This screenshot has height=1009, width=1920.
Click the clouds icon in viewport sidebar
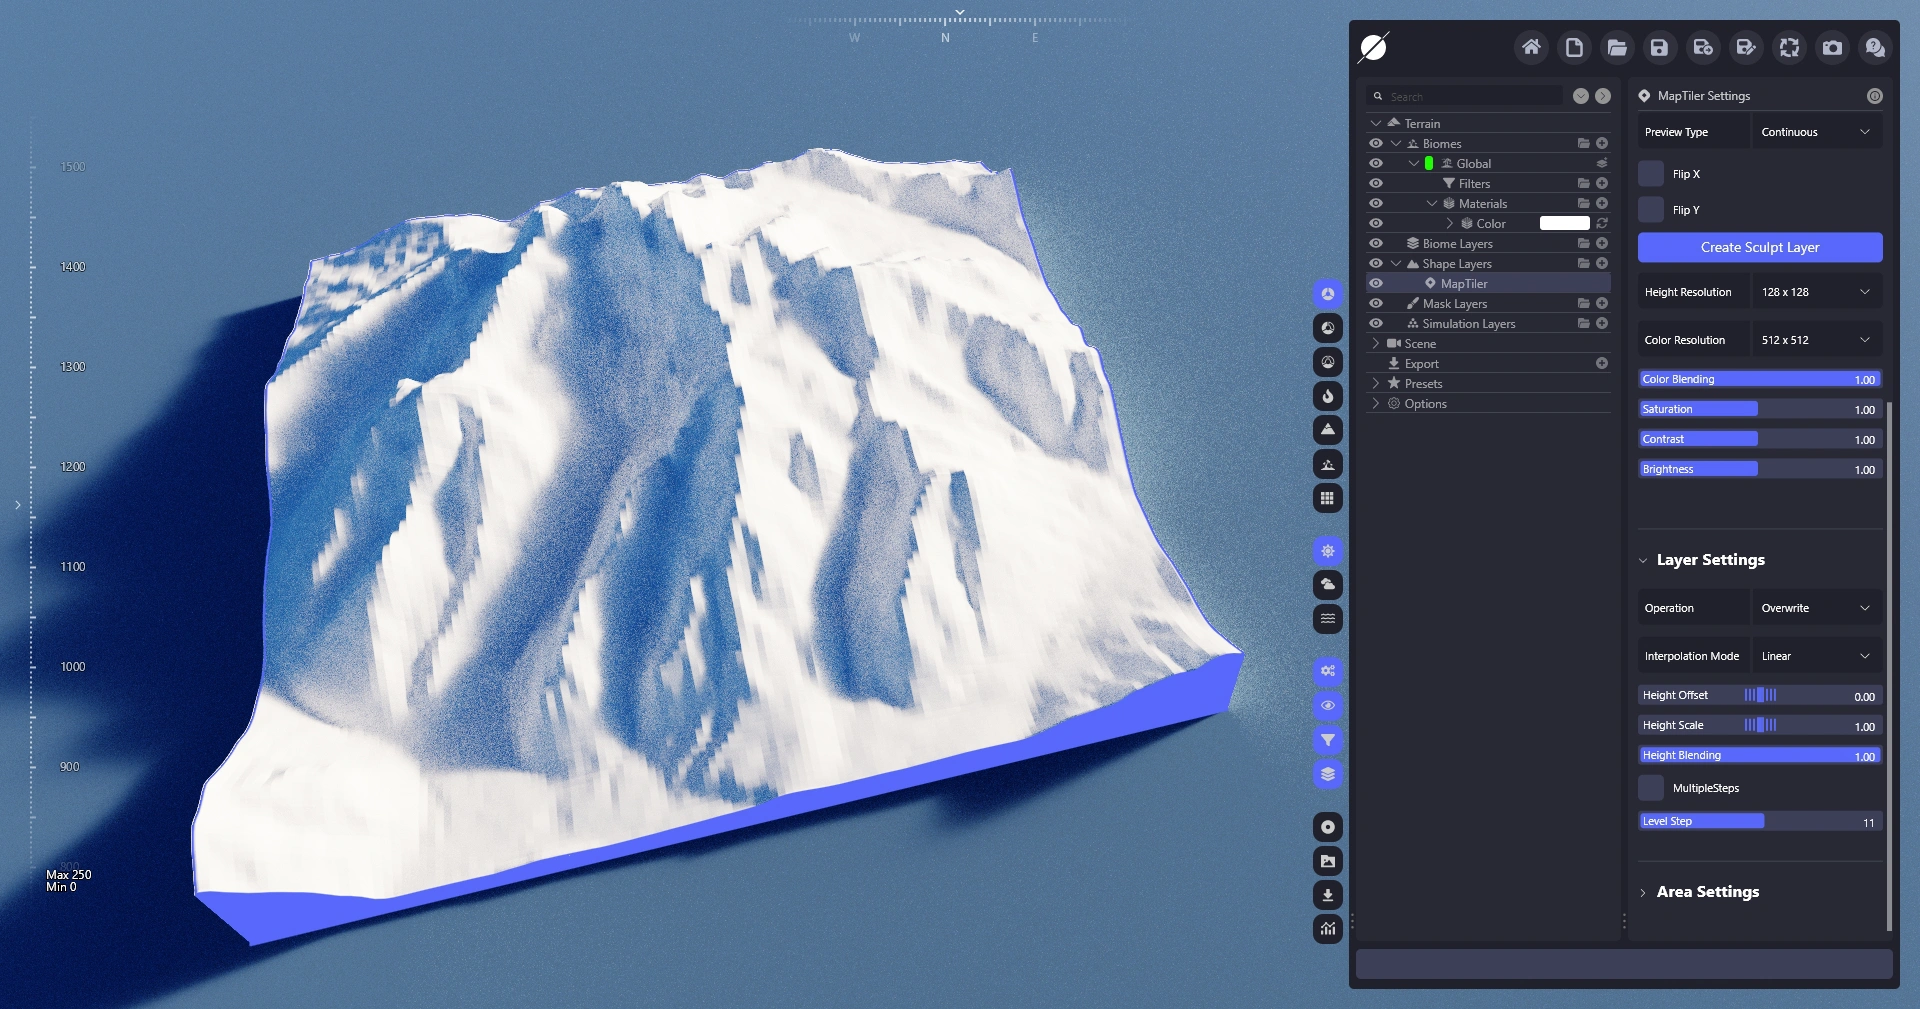tap(1327, 585)
